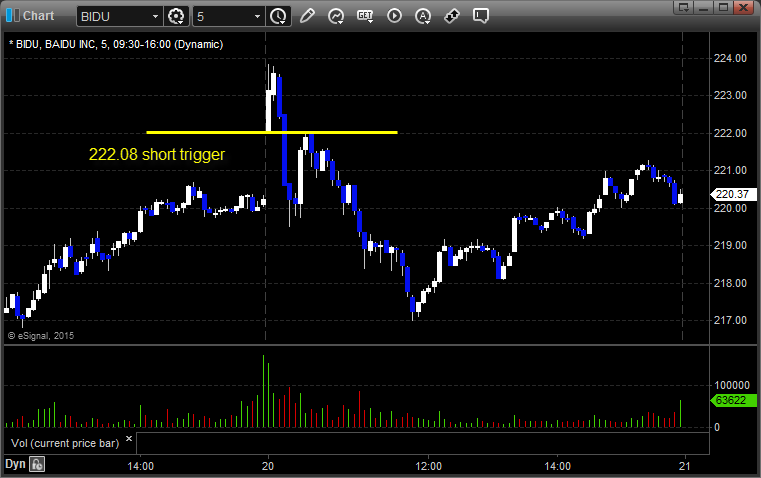Click the 224.00 price axis label
This screenshot has width=761, height=478.
730,58
